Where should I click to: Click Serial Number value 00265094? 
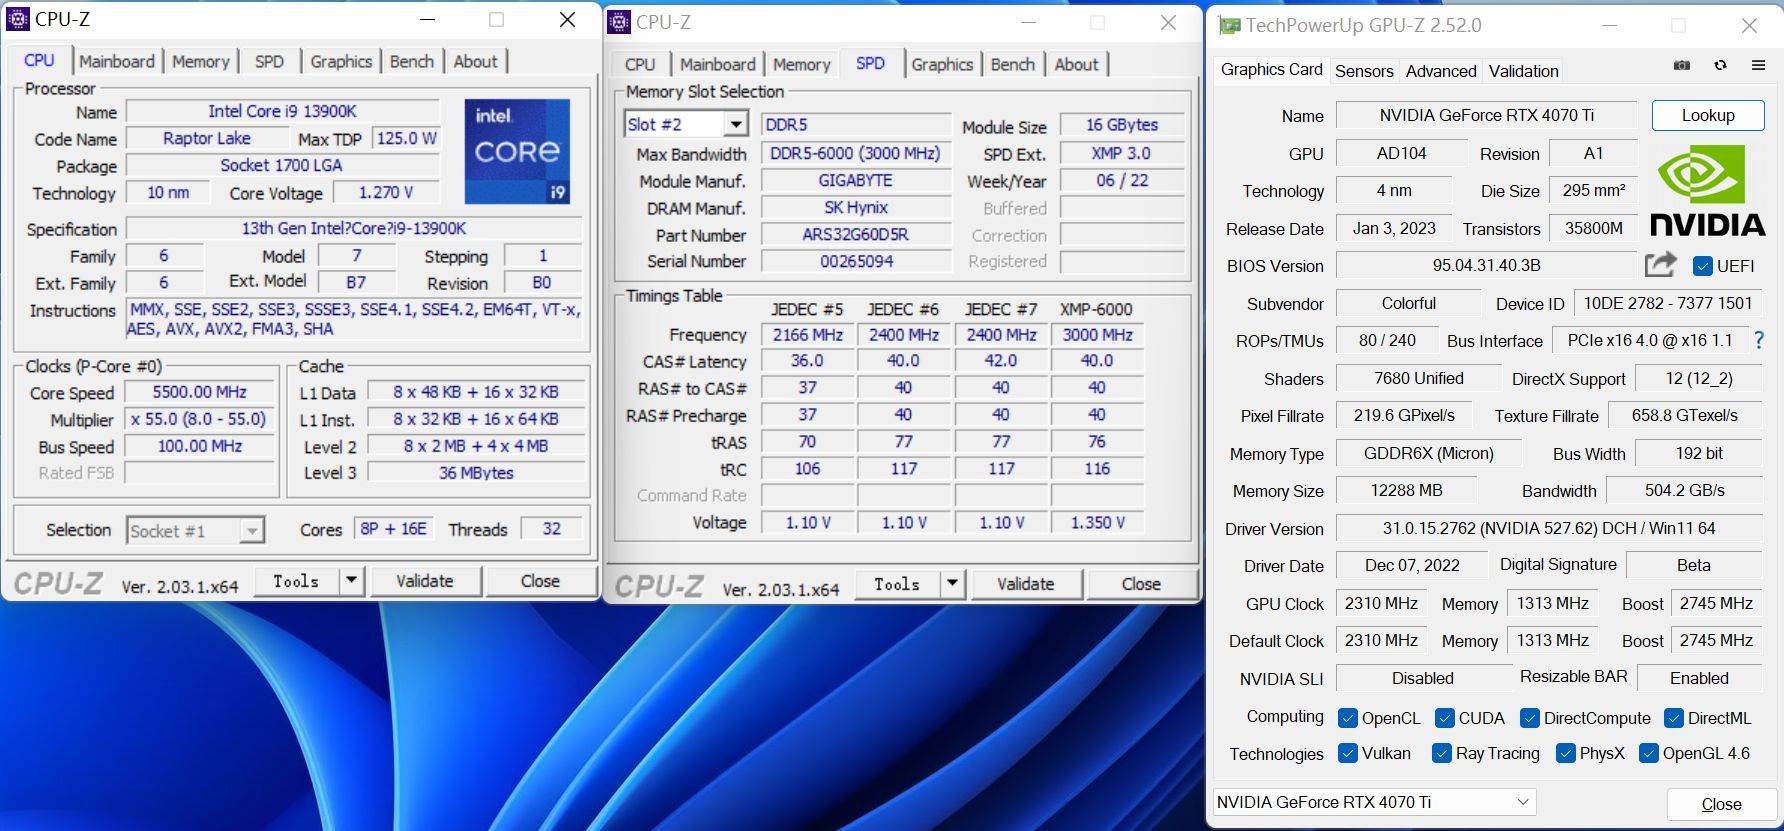(x=856, y=261)
